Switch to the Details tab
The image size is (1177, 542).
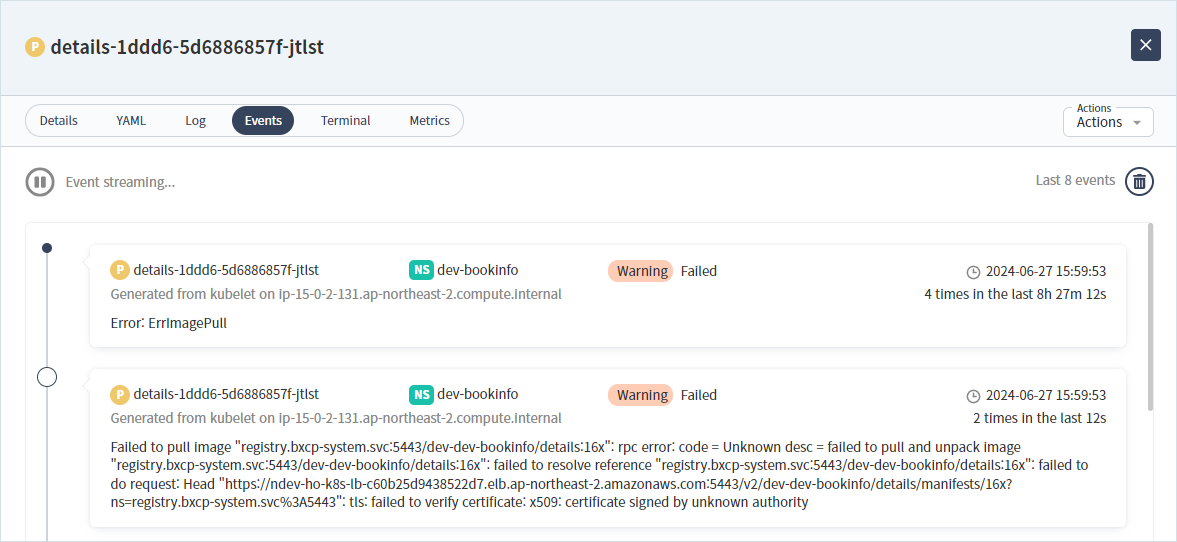[59, 120]
